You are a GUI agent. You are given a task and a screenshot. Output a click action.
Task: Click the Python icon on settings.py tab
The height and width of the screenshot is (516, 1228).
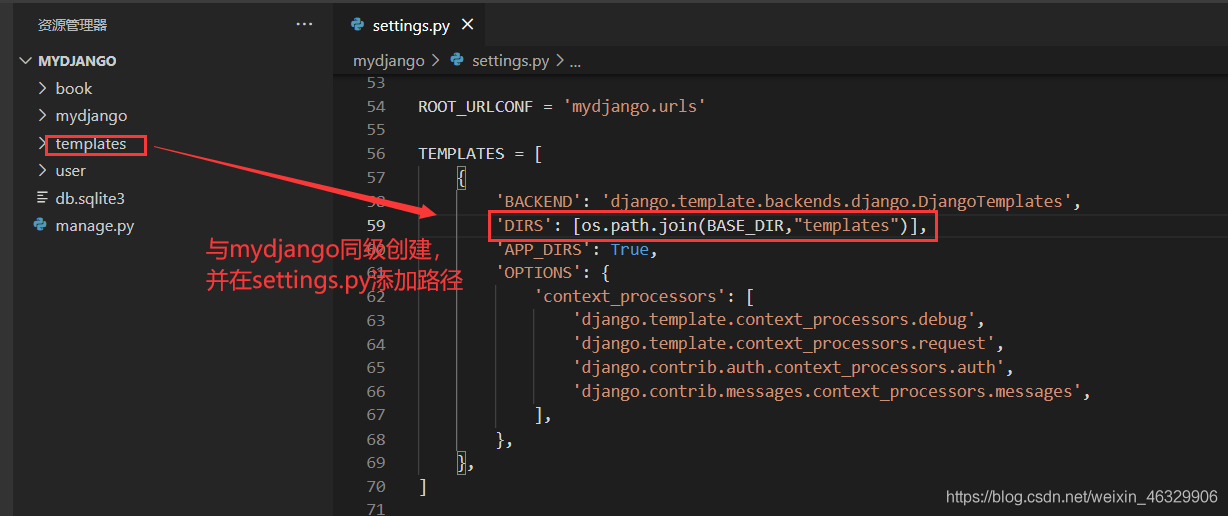coord(357,25)
